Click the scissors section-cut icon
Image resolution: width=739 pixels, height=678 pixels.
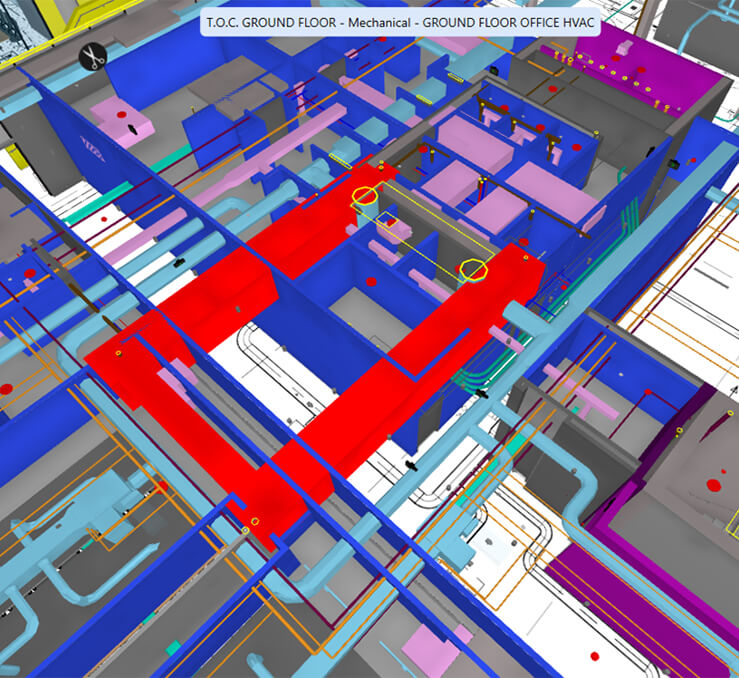click(x=93, y=57)
